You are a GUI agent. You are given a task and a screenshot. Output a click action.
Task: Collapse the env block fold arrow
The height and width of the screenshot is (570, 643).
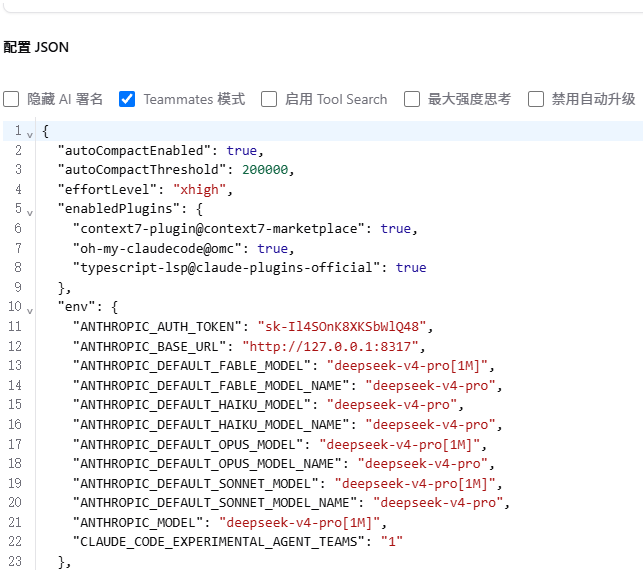coord(30,310)
